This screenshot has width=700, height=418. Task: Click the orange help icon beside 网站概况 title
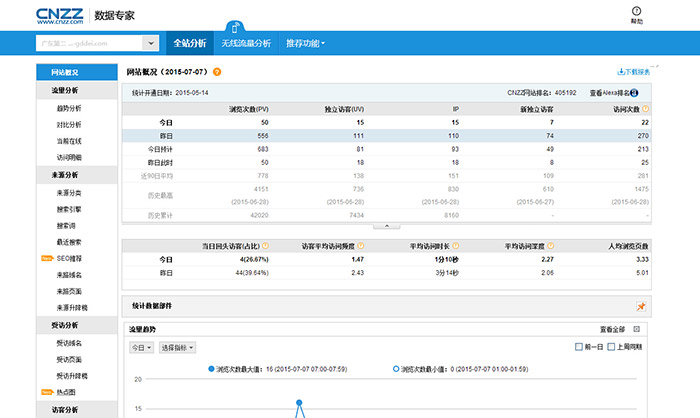click(217, 72)
